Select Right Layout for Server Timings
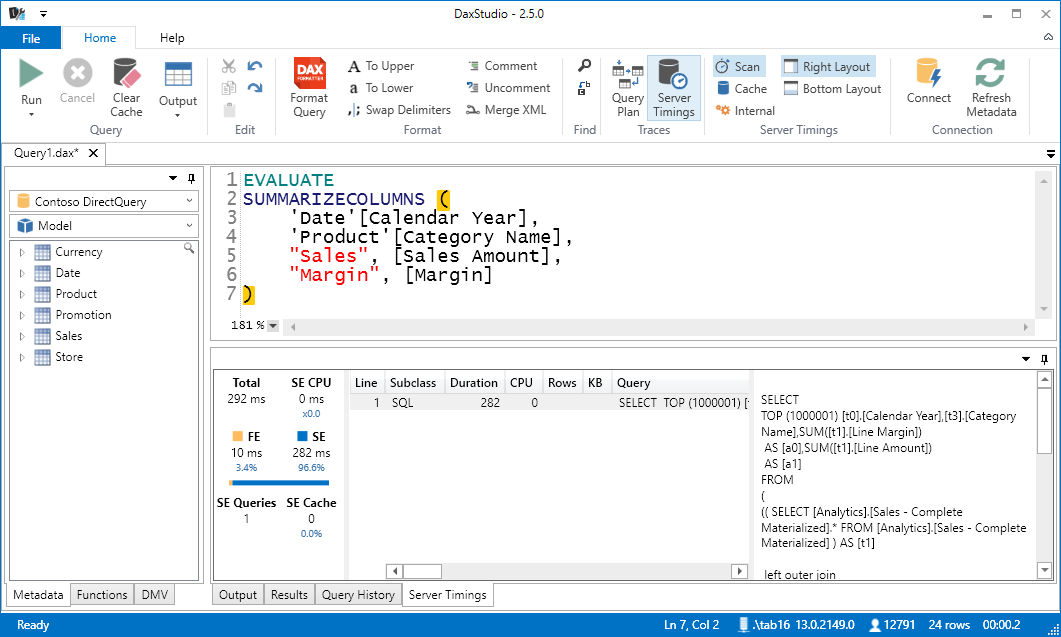1061x637 pixels. (828, 66)
